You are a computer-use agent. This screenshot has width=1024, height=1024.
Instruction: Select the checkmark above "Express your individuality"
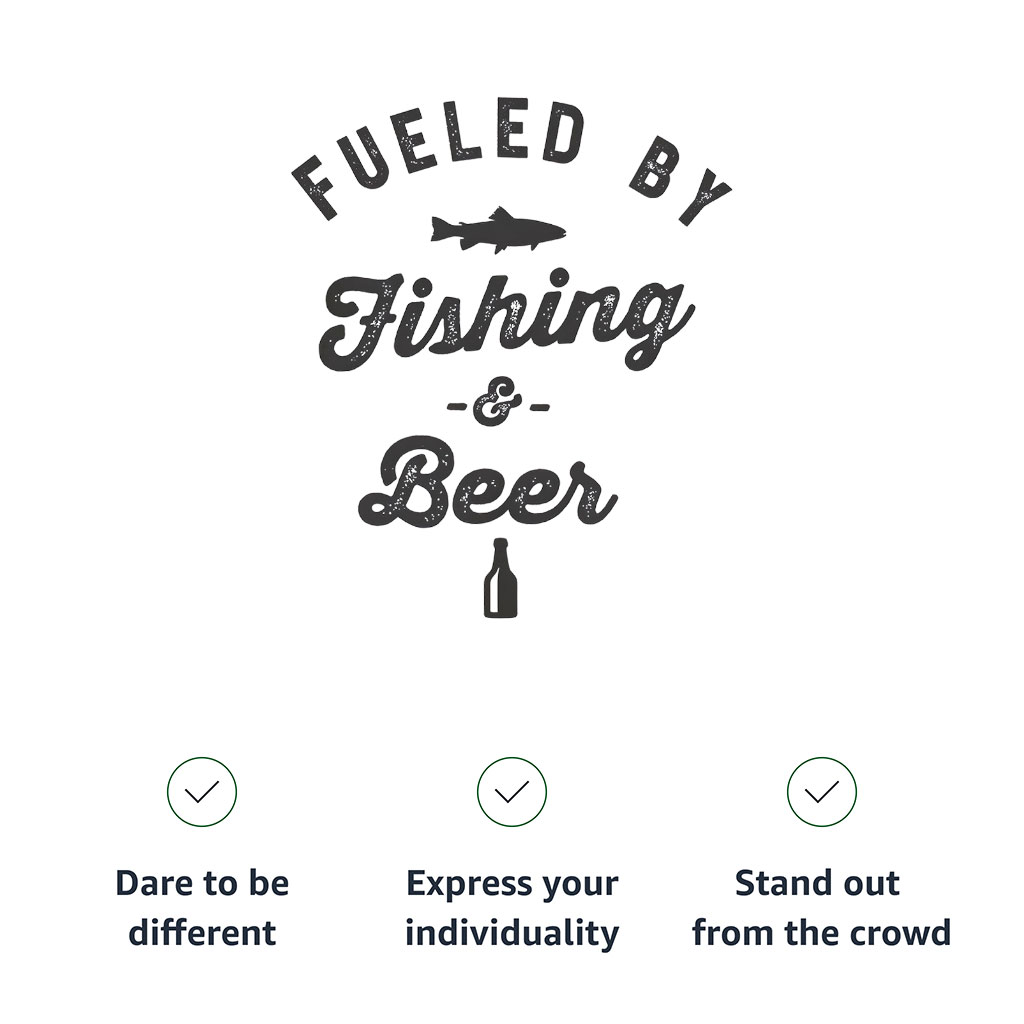[x=512, y=792]
